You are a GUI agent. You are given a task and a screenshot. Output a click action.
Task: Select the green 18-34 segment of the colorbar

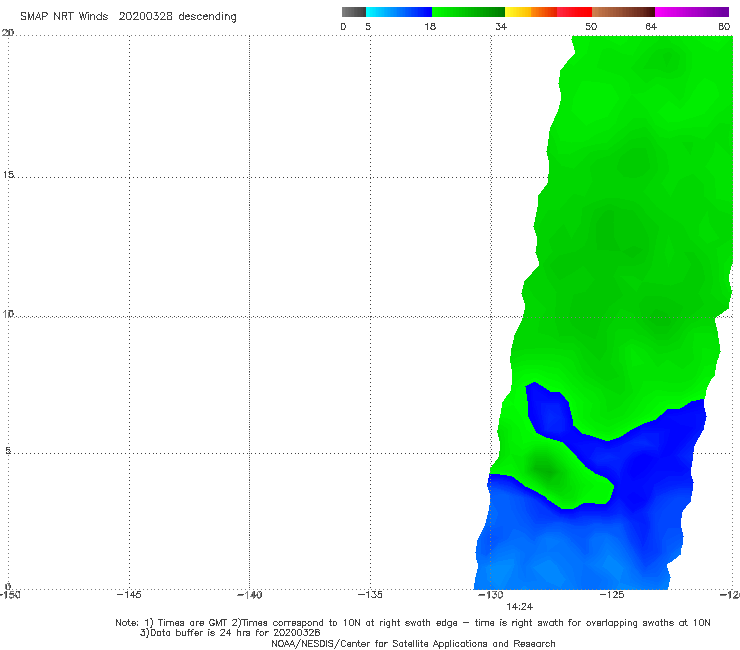468,12
